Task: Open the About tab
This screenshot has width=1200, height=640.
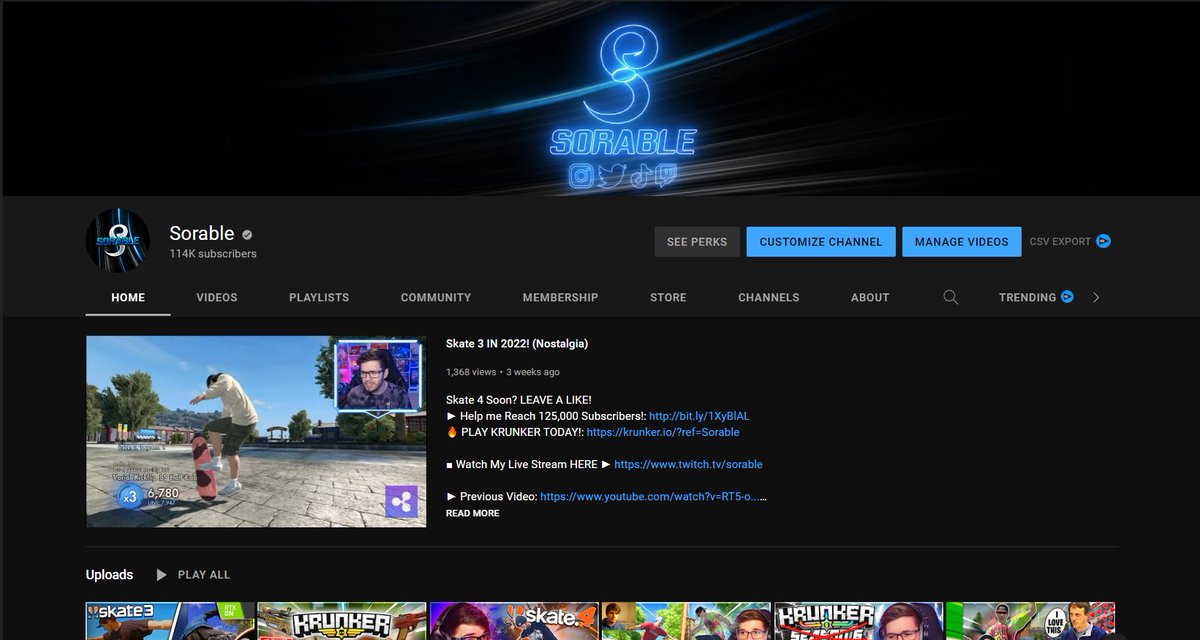Action: [870, 297]
